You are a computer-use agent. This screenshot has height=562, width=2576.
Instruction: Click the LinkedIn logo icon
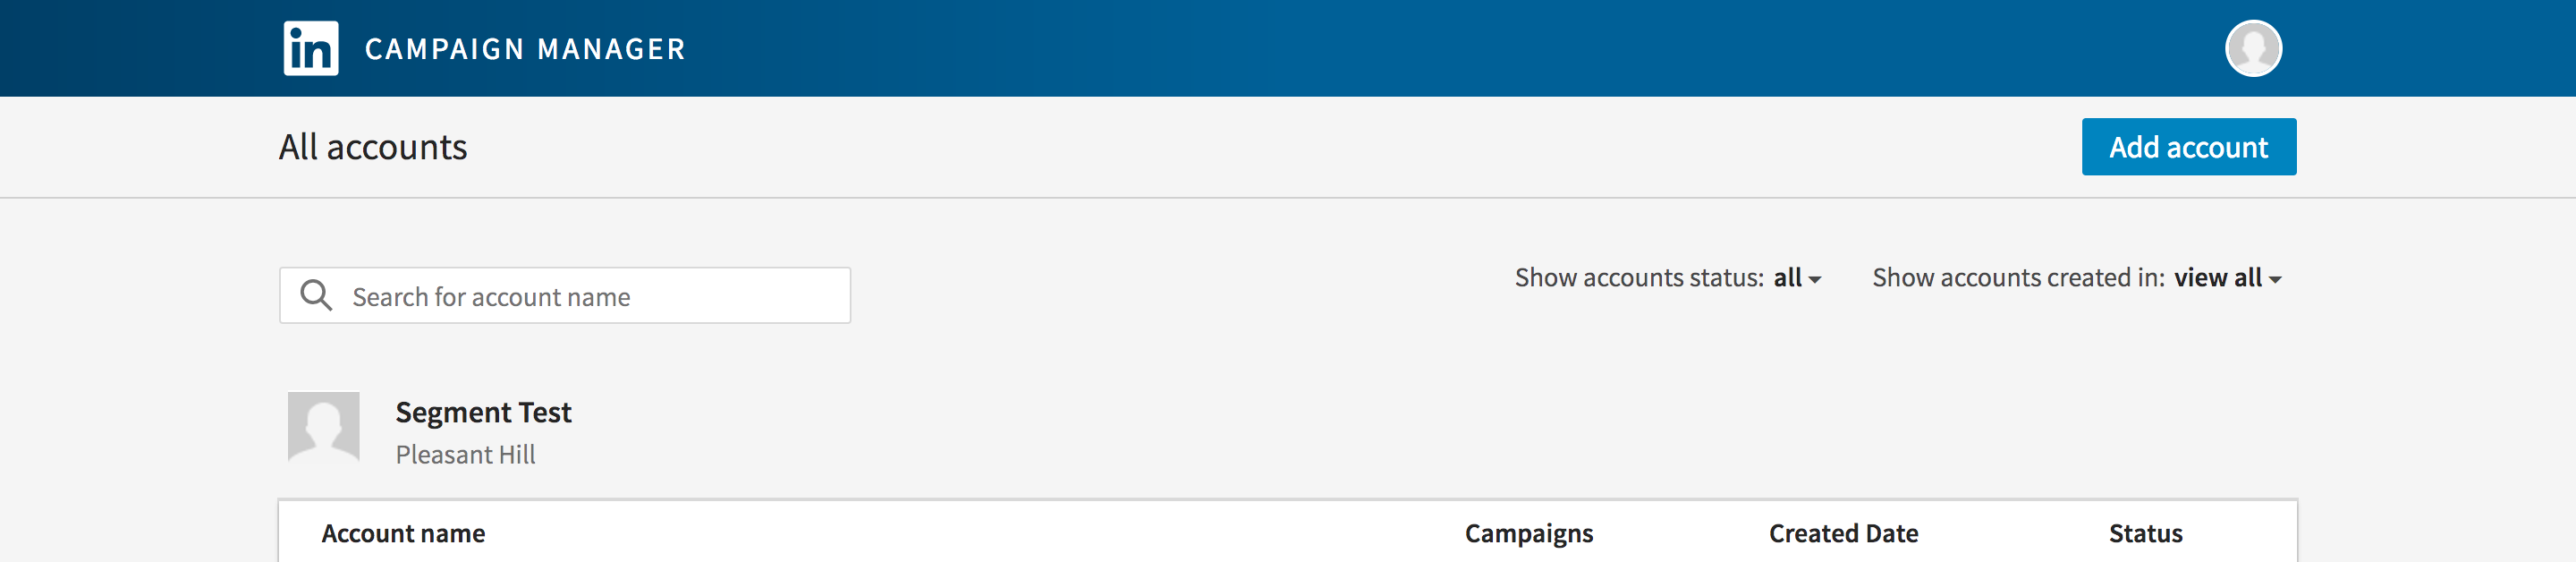click(311, 48)
